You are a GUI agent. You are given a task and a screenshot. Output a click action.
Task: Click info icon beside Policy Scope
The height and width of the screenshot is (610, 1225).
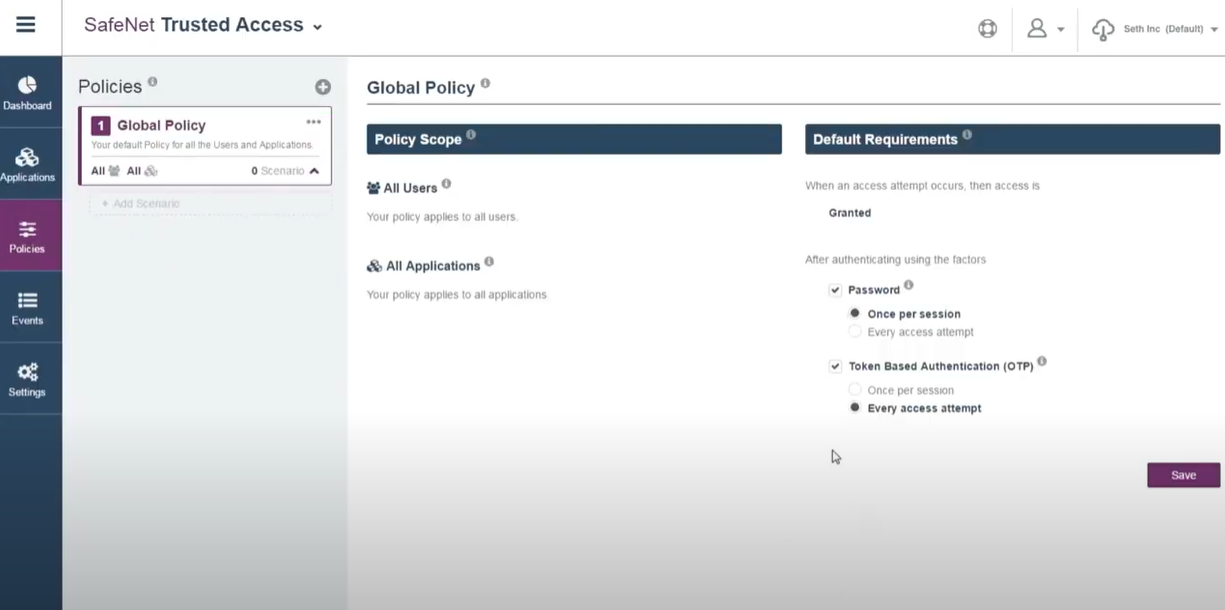(x=471, y=135)
